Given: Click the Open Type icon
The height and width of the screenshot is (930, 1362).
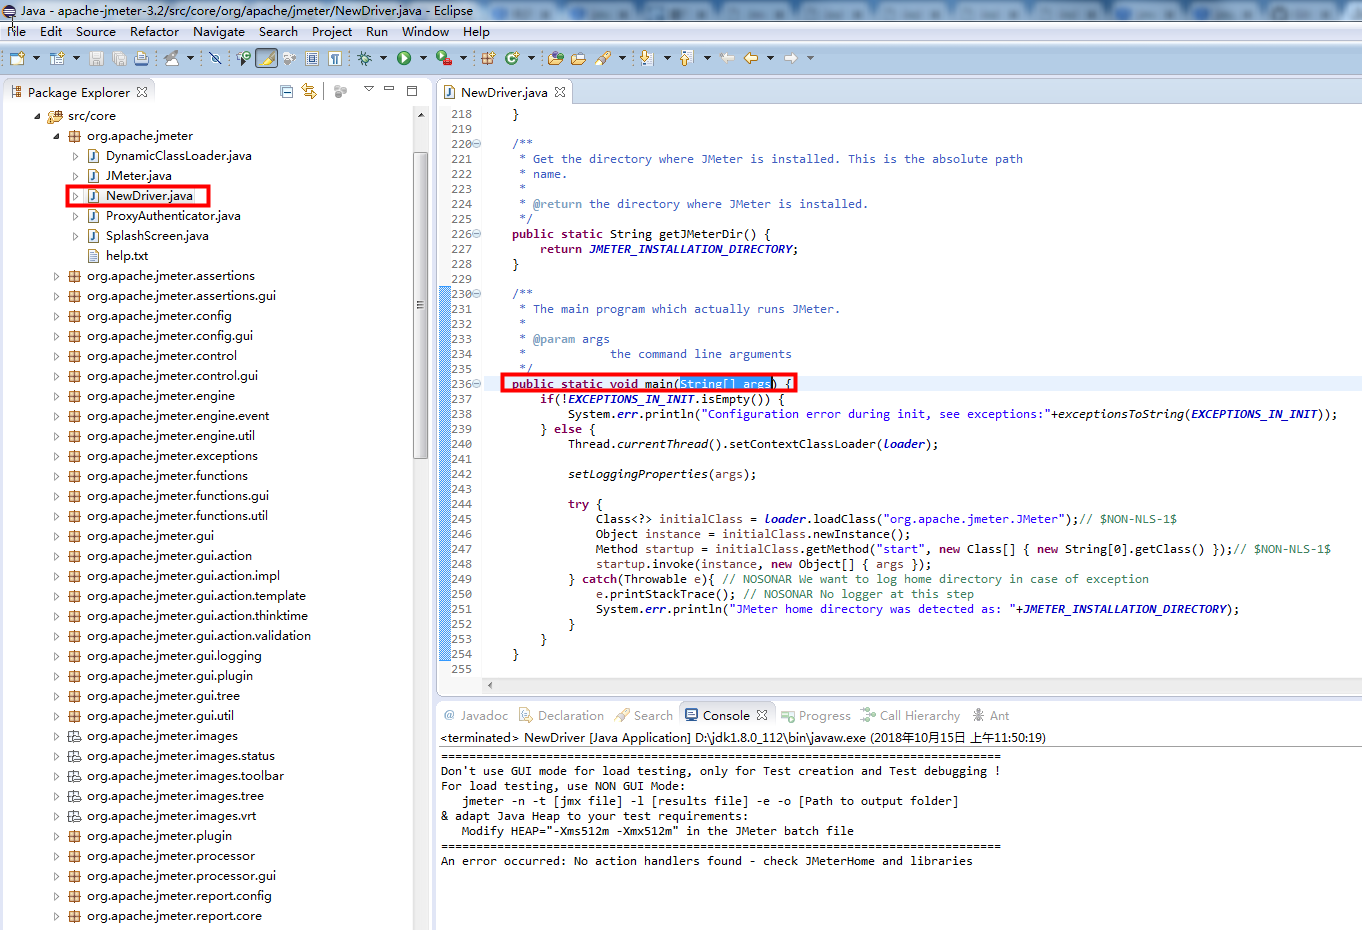Looking at the screenshot, I should (x=555, y=58).
